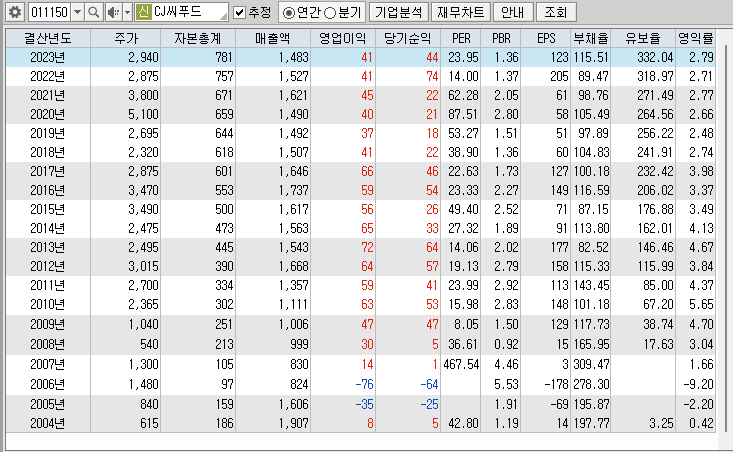Open the stock code dropdown arrow
The image size is (733, 452).
(x=78, y=12)
